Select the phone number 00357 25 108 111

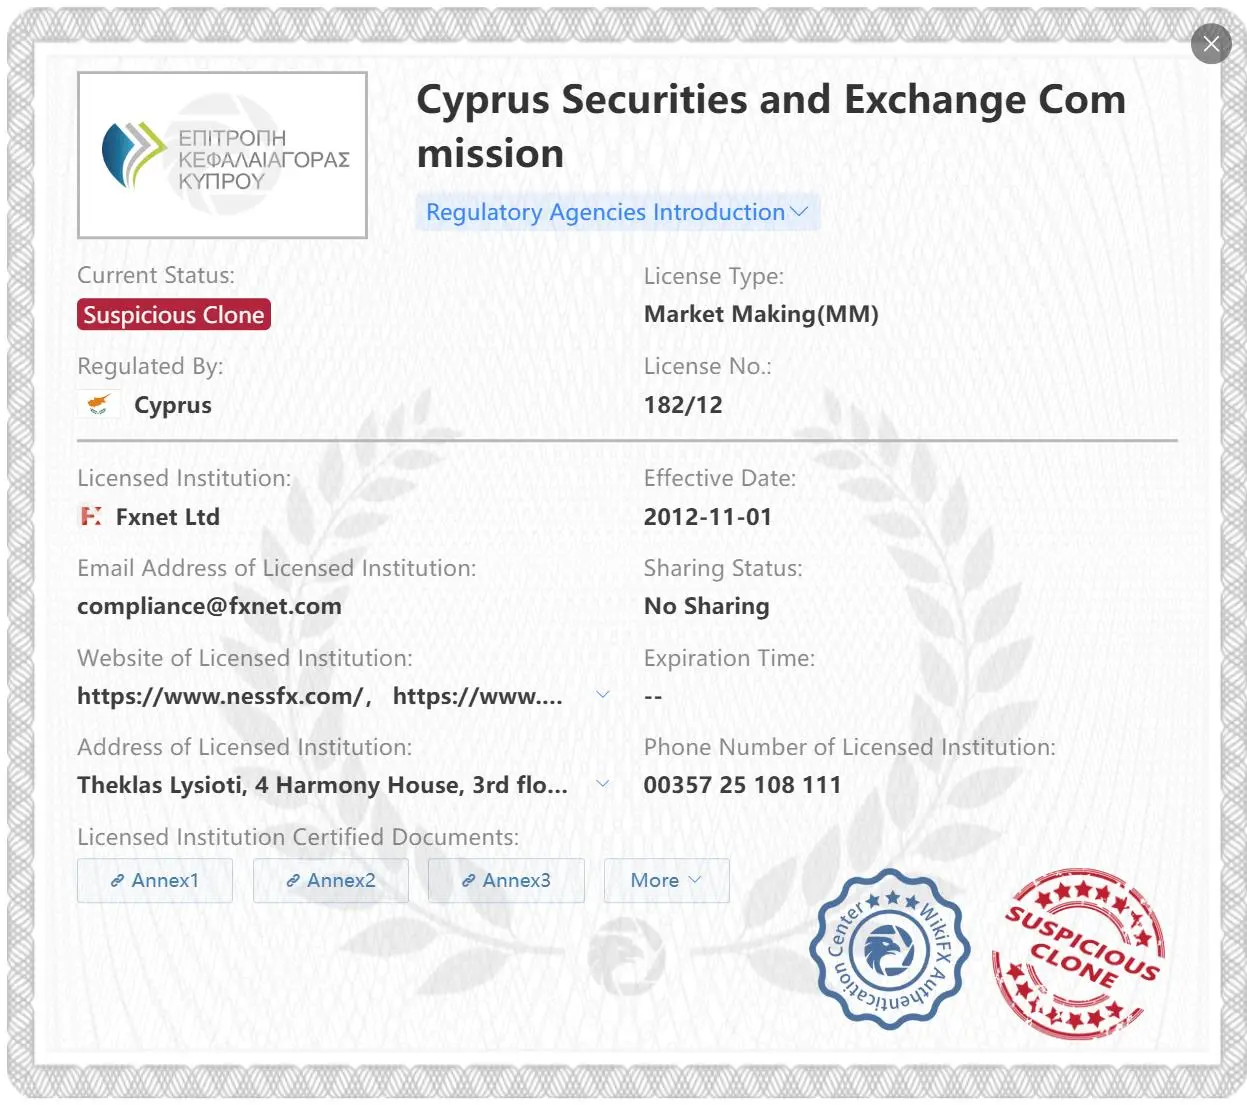[742, 785]
